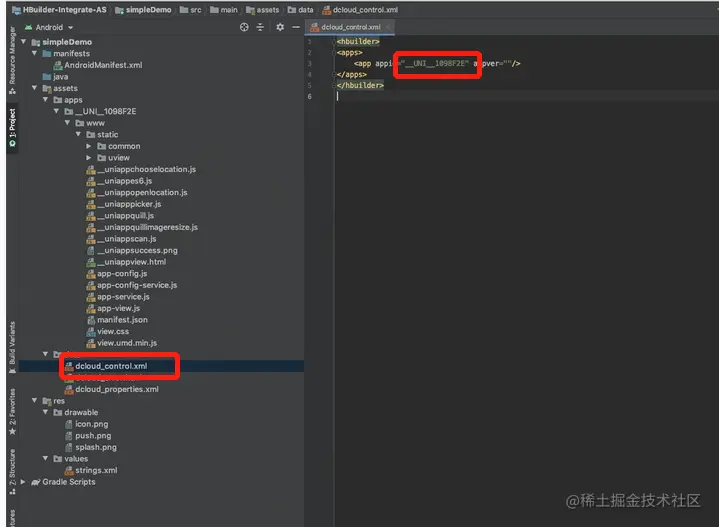
Task: Open the 2: Favorites side tab
Action: pos(12,411)
